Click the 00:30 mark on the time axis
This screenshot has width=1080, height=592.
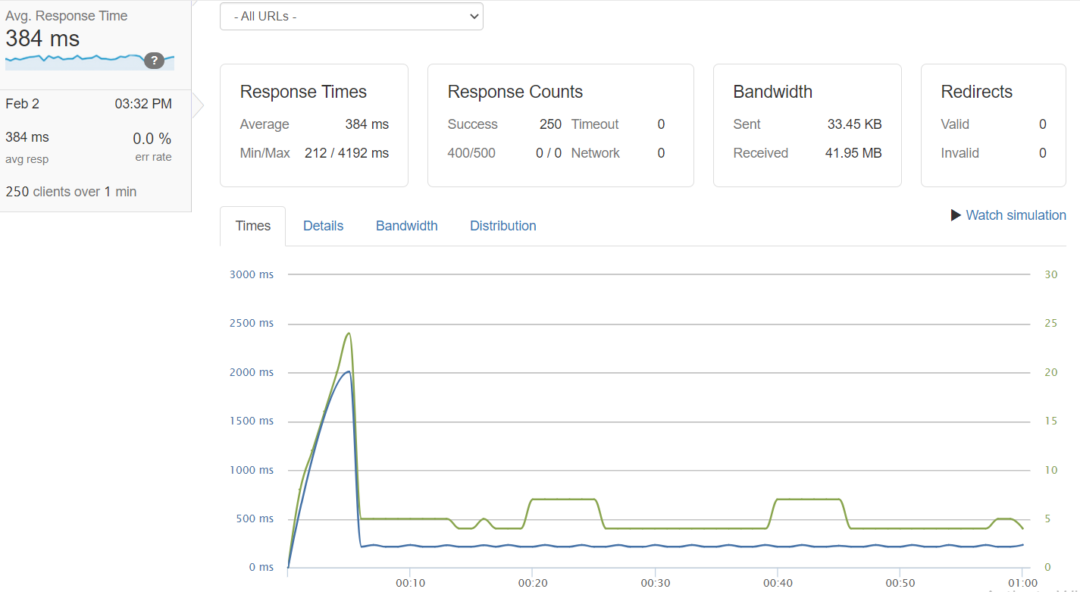656,582
